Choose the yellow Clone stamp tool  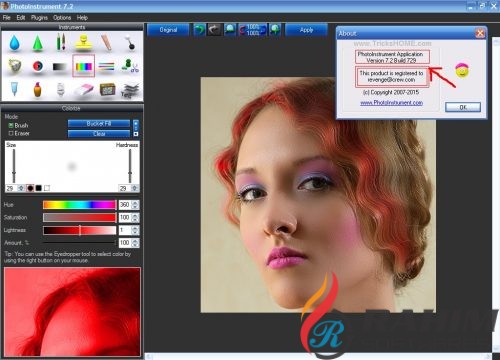pyautogui.click(x=84, y=43)
